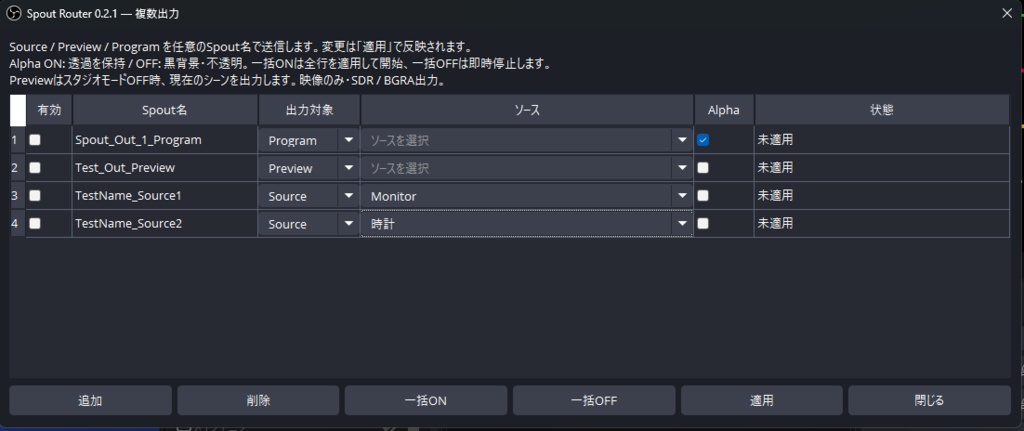Enable the TestName_Source1 row checkbox
The height and width of the screenshot is (431, 1024).
tap(35, 195)
